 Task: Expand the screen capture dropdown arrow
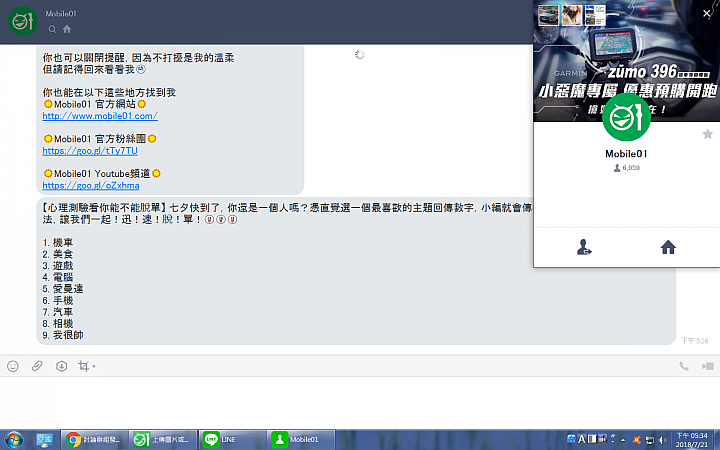[94, 366]
